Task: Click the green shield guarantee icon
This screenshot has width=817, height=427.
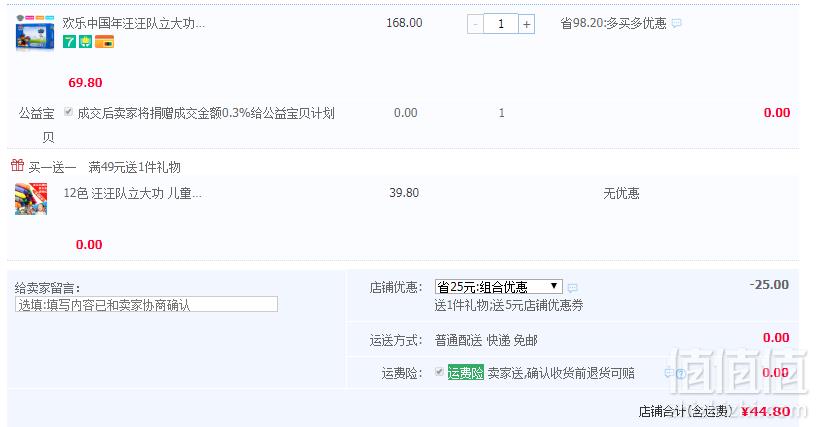Action: tap(85, 42)
